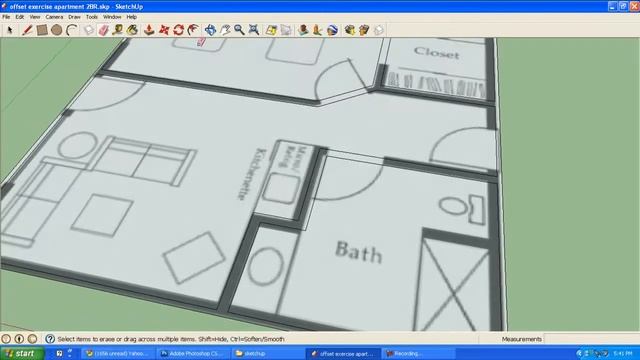
Task: Open the Camera menu
Action: click(x=54, y=17)
